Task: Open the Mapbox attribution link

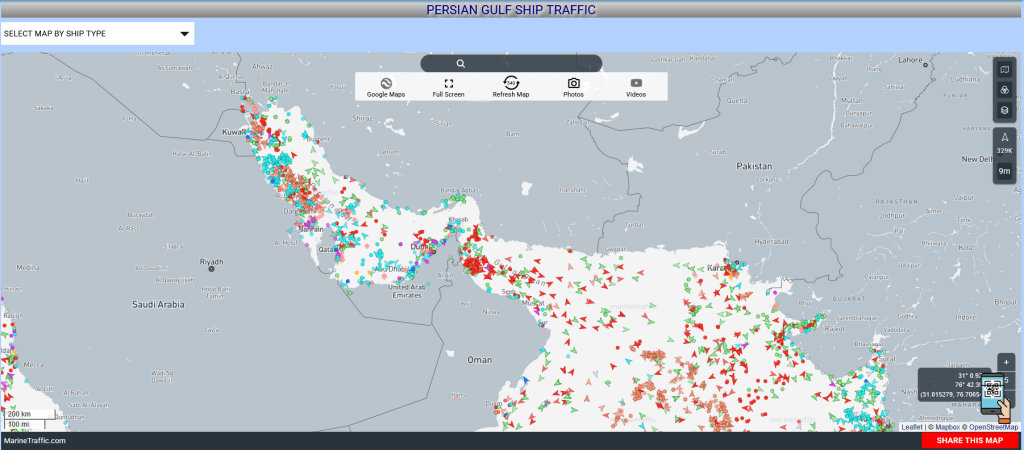Action: click(947, 426)
